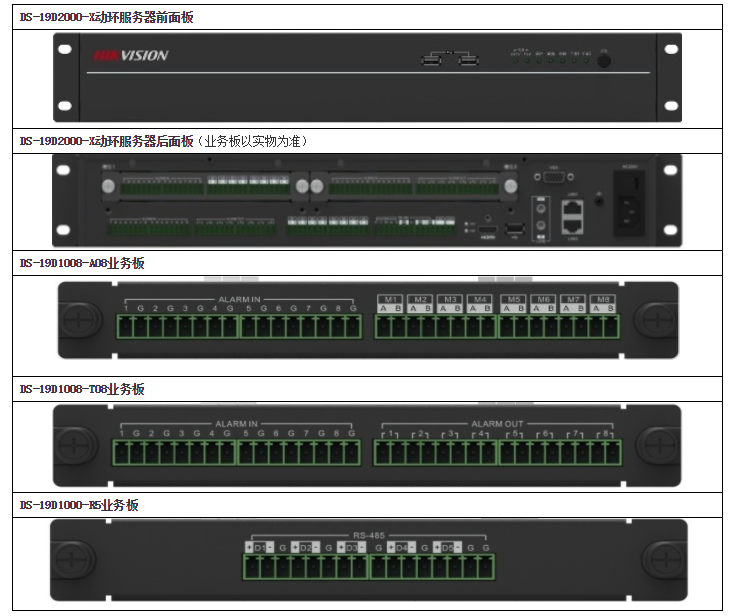Click the ALARM IN label on A08 board
The height and width of the screenshot is (616, 733).
tap(238, 299)
